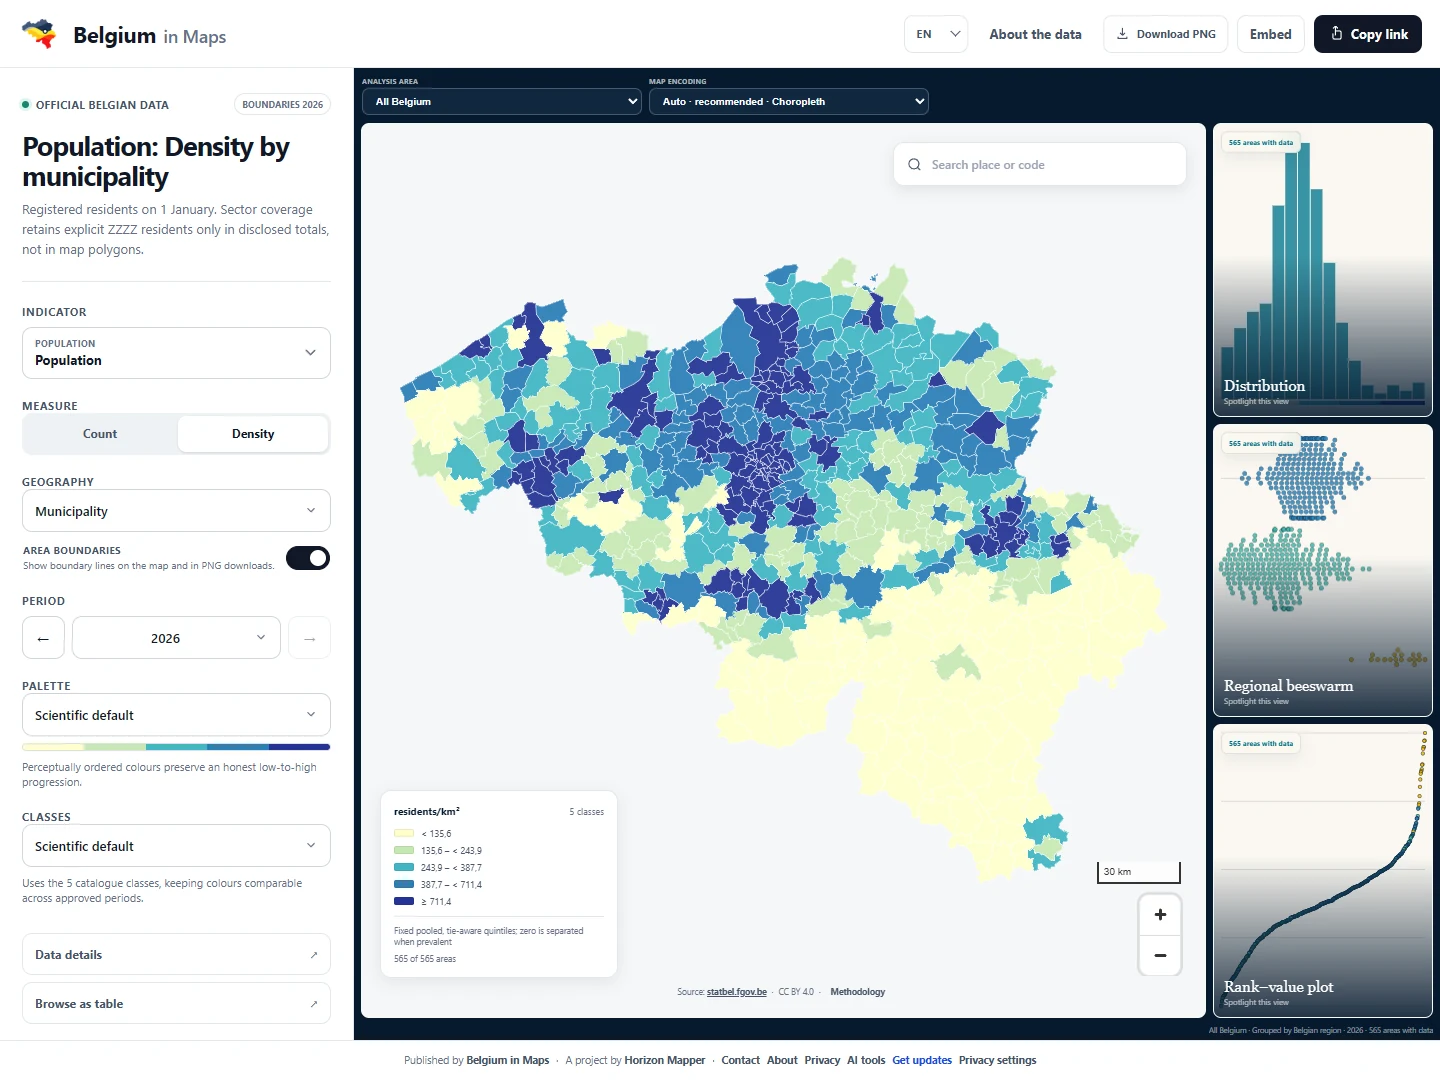Click the medium blue 387.7 legend swatch
This screenshot has width=1440, height=1080.
coord(404,884)
